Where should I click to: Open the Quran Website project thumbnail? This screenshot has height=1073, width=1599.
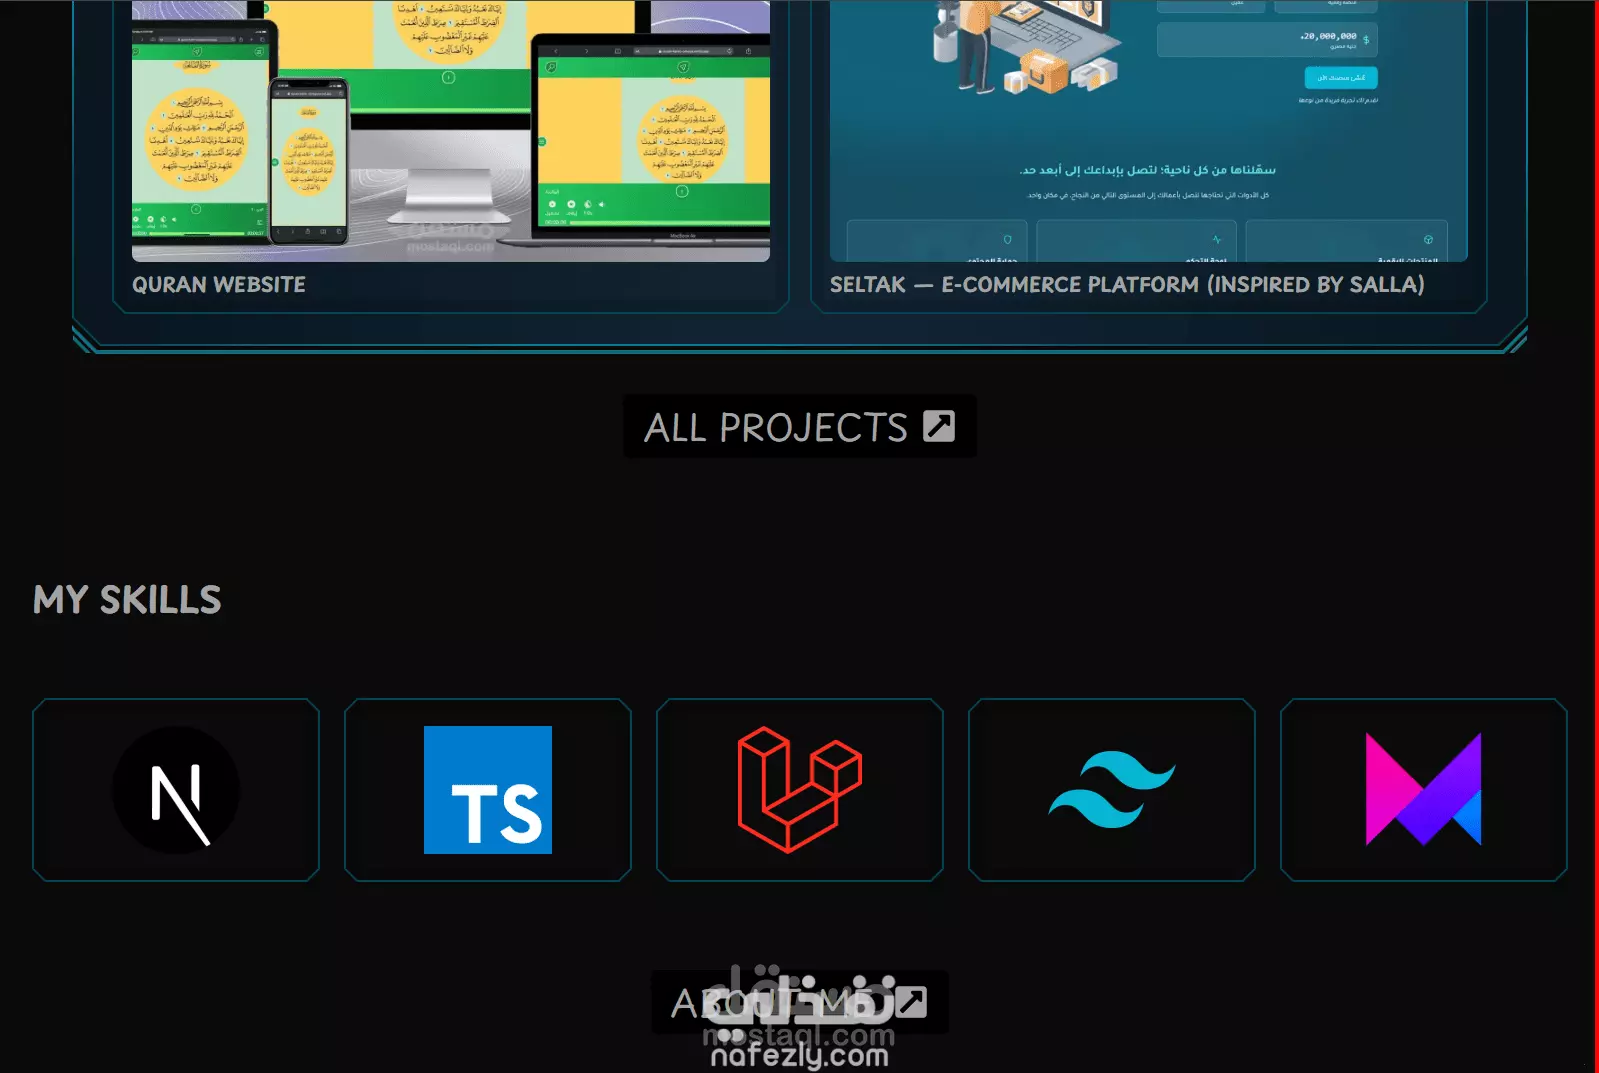point(451,131)
